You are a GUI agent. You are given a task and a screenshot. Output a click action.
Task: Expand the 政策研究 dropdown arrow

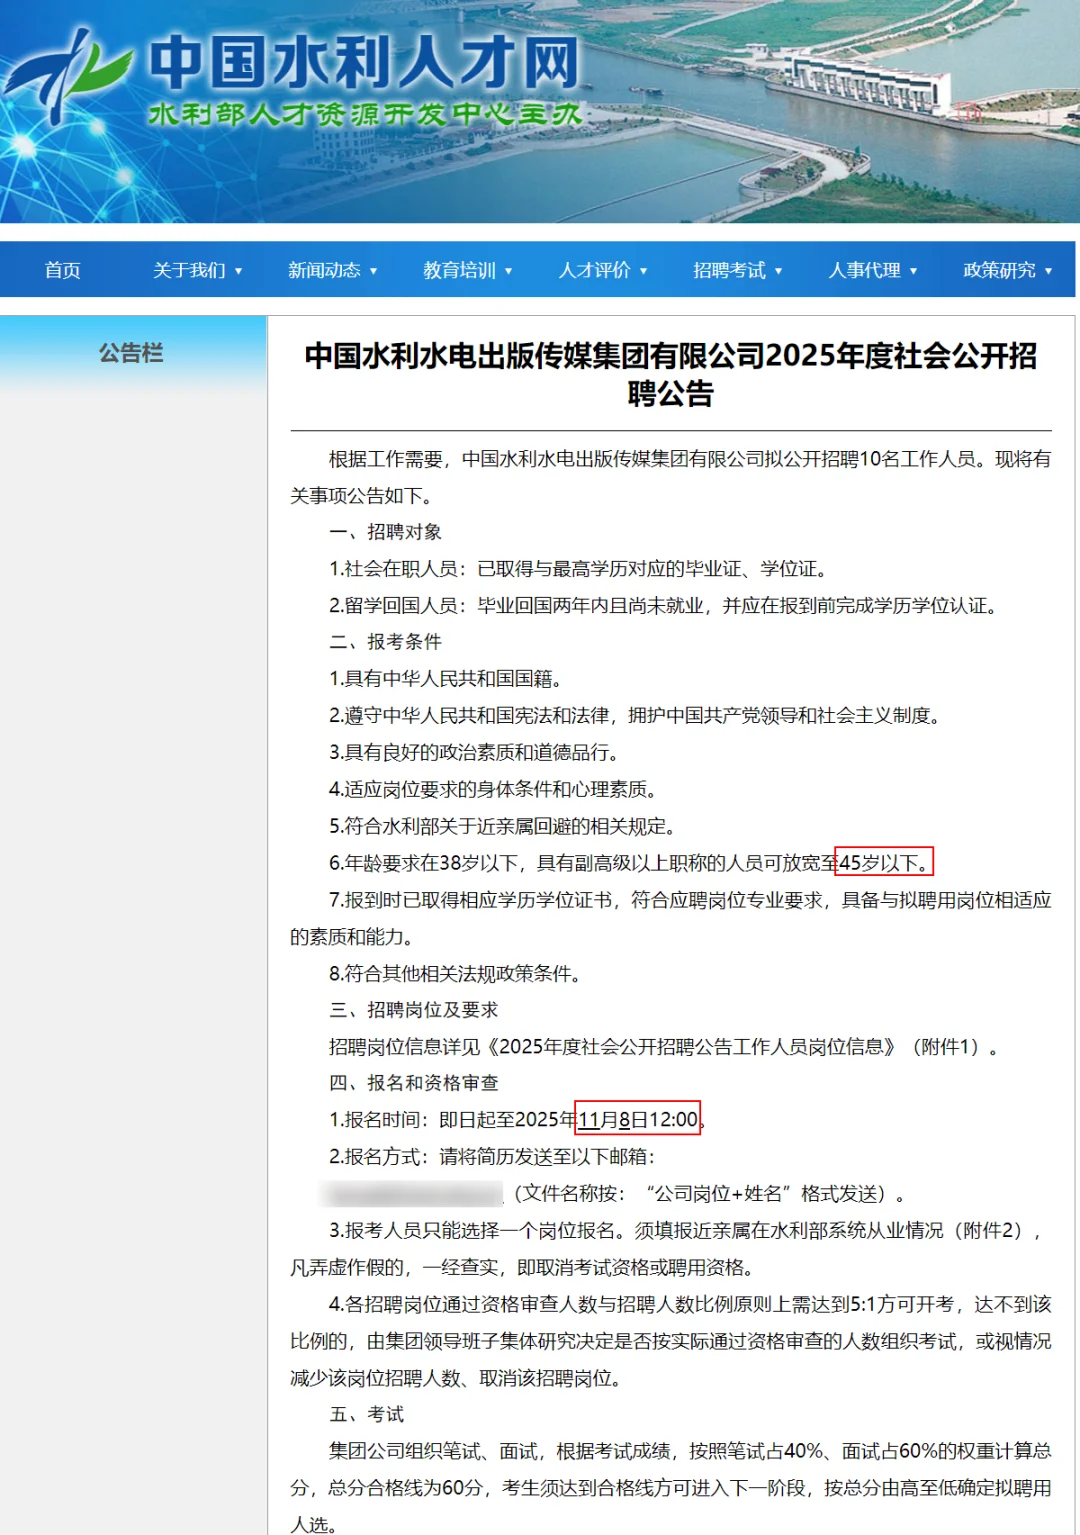tap(1048, 271)
